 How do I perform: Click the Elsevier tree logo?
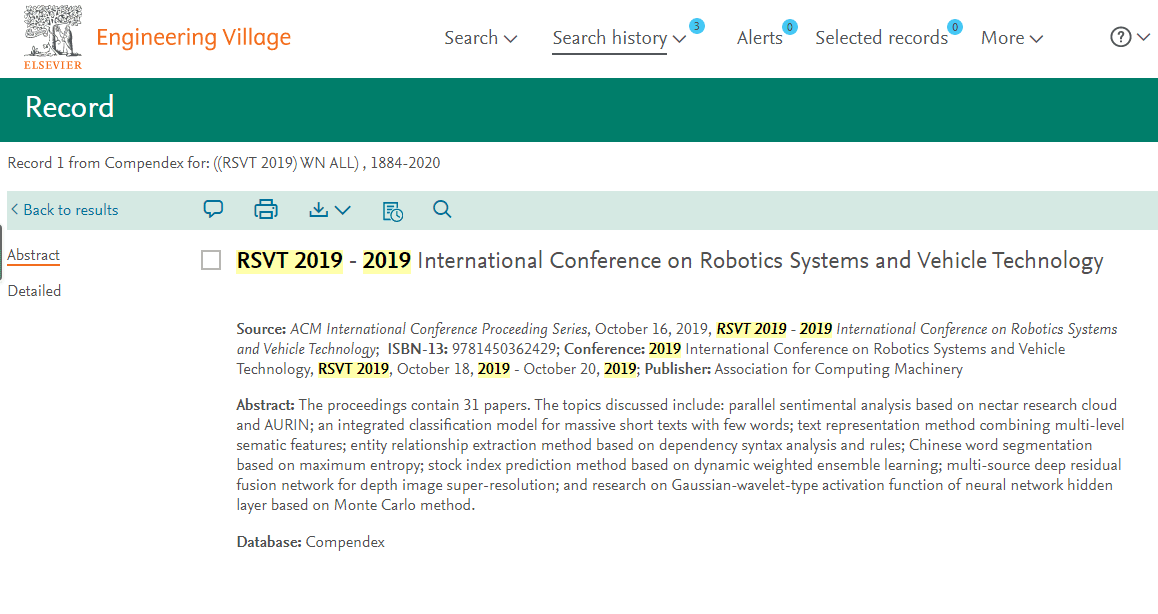[x=52, y=37]
